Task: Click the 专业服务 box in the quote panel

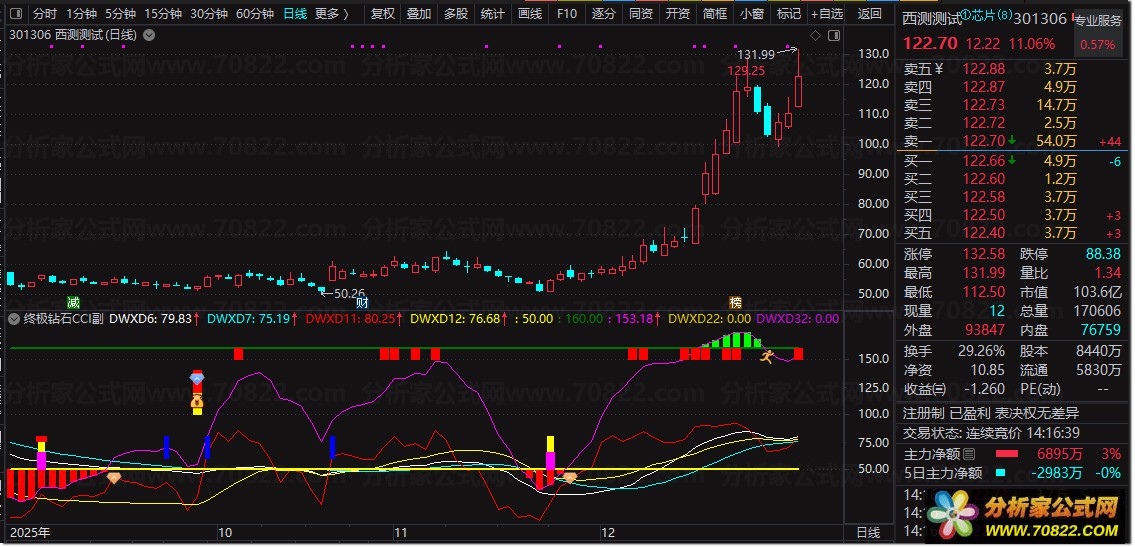Action: tap(1097, 20)
